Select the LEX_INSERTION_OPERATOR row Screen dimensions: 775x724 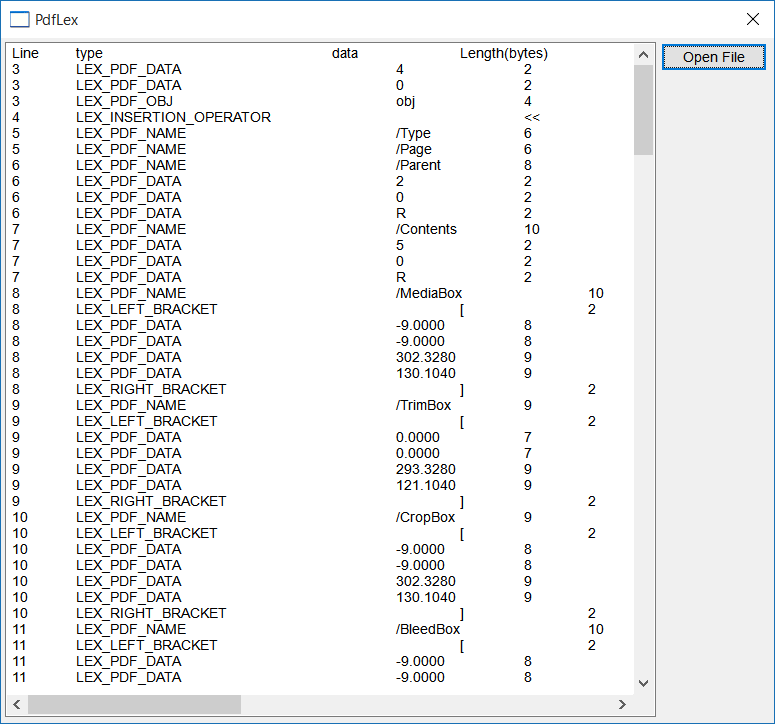pos(320,117)
